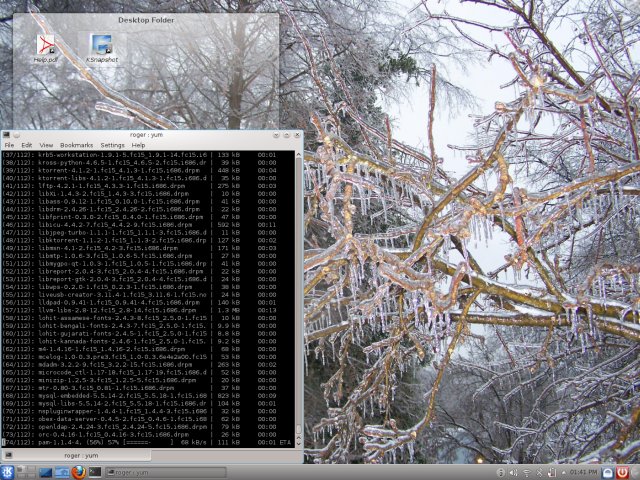Open the KSnapshot desktop icon

[x=102, y=49]
